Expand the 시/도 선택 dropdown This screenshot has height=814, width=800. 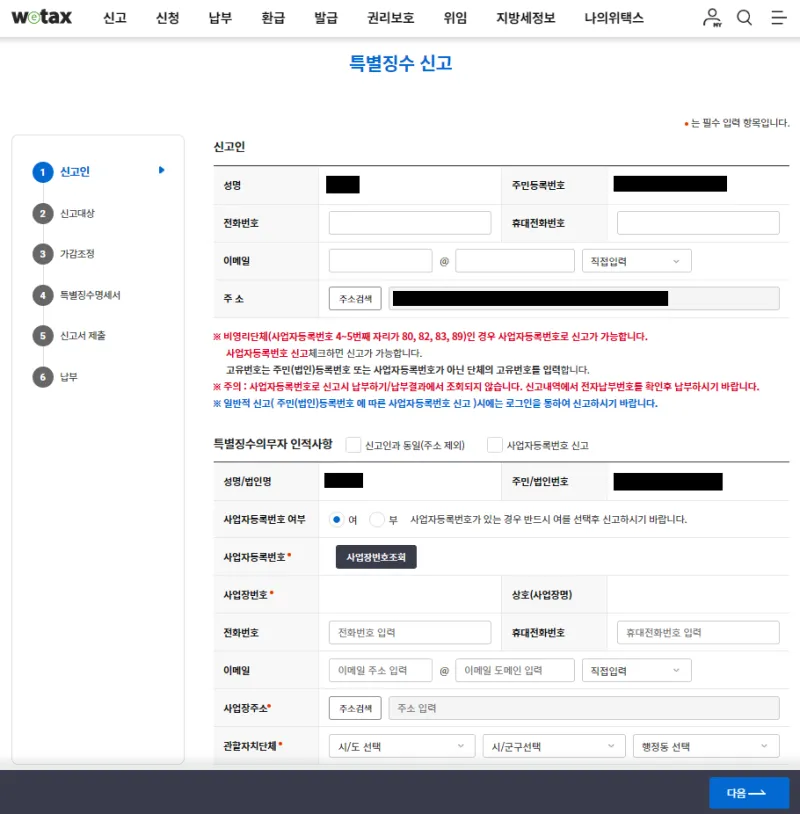402,746
